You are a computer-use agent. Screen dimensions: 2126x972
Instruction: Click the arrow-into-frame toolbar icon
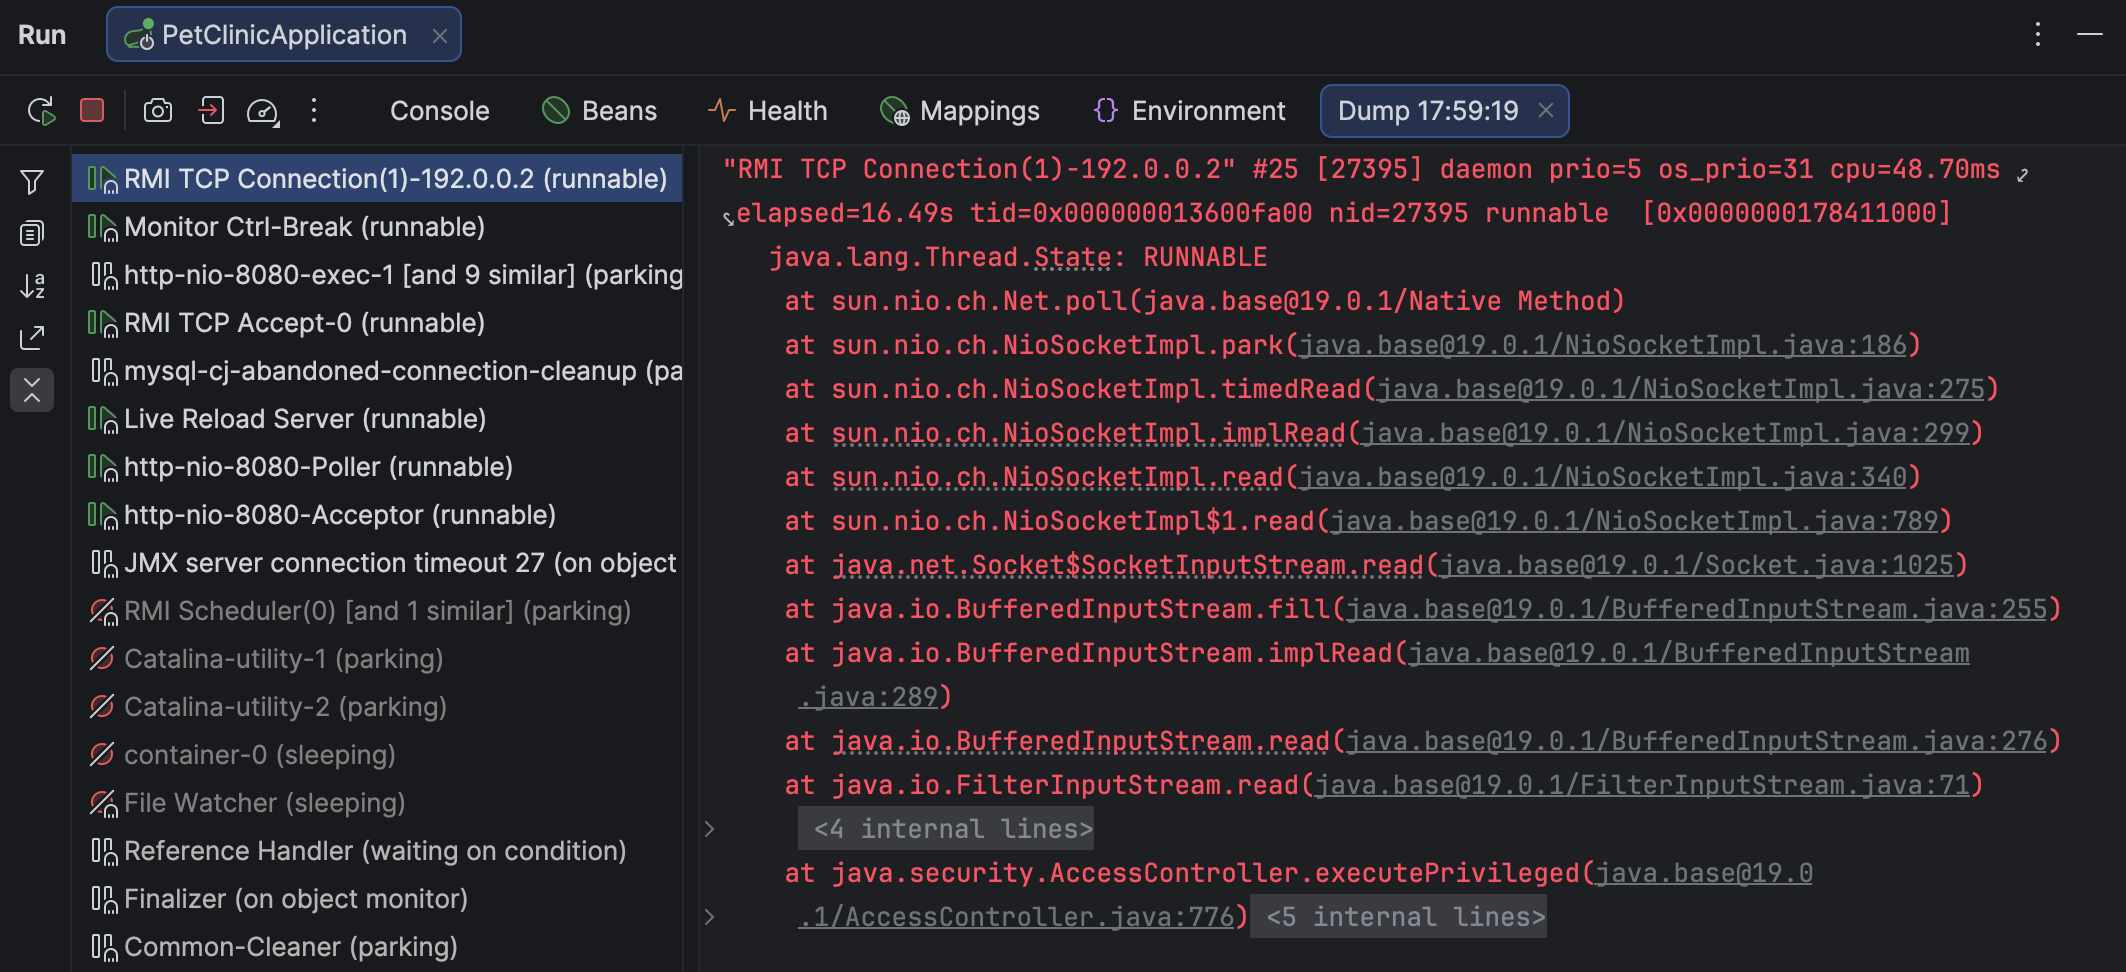click(x=211, y=111)
